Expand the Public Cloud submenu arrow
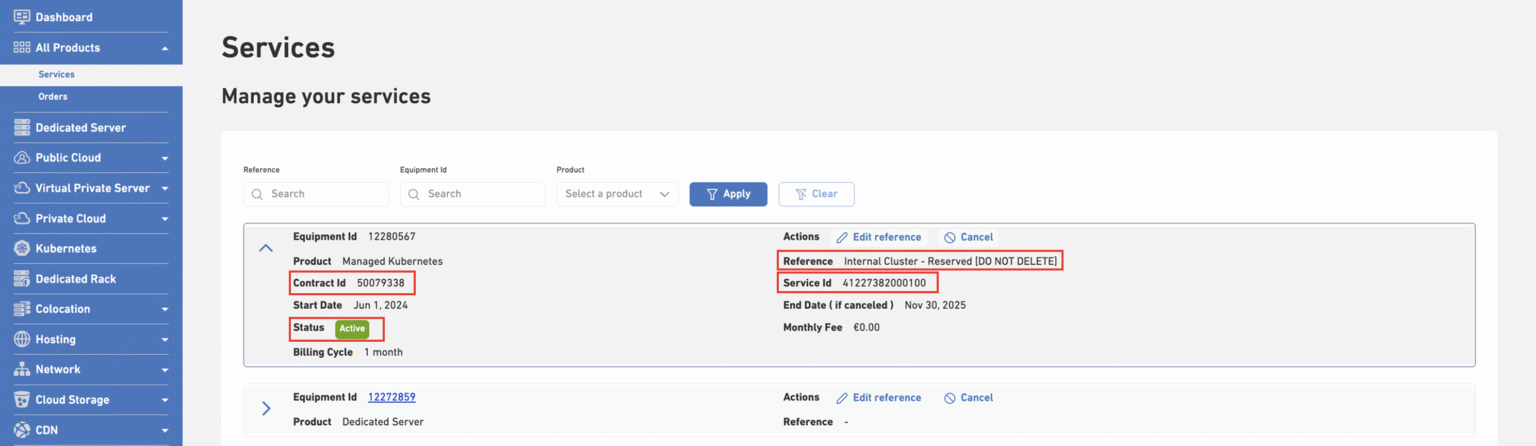Screen dimensions: 1536x446 (x=165, y=158)
